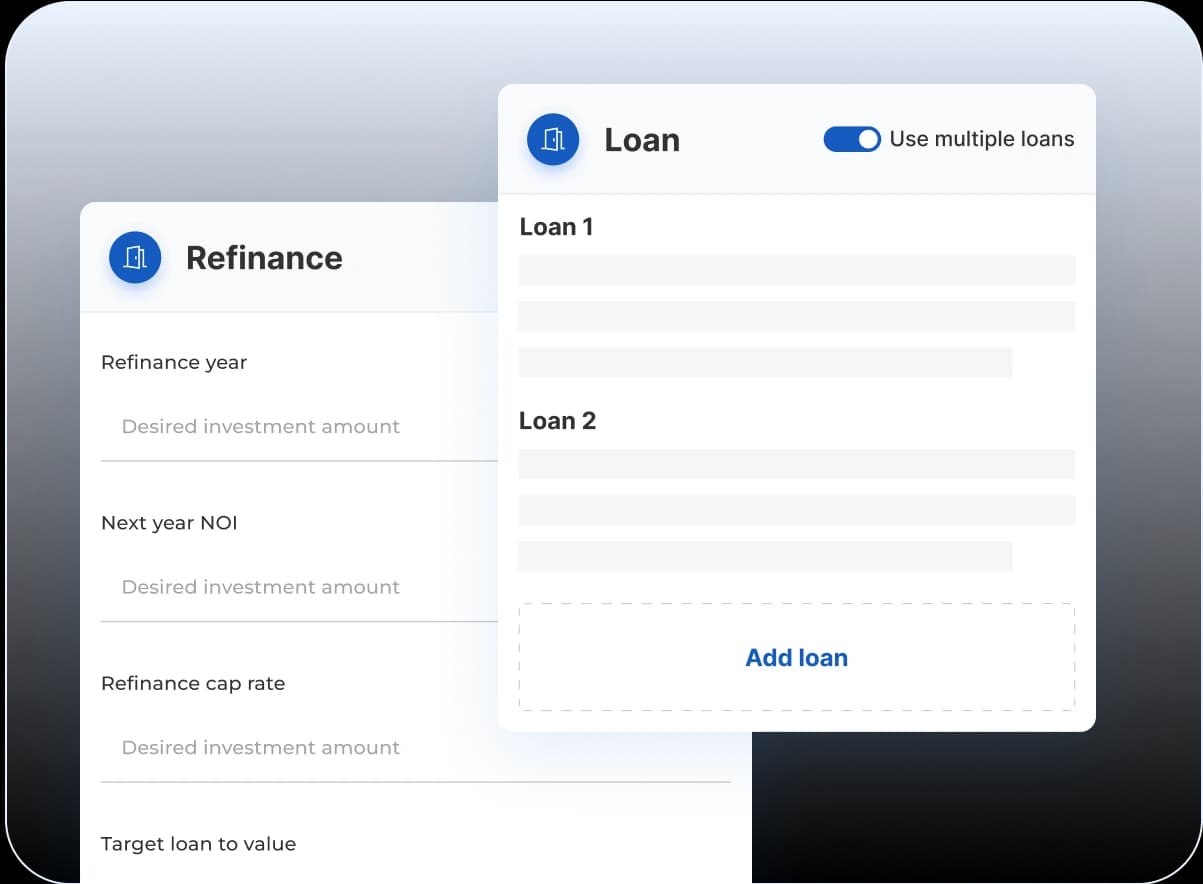Viewport: 1203px width, 884px height.
Task: Click the Next year NOI input field
Action: 300,587
